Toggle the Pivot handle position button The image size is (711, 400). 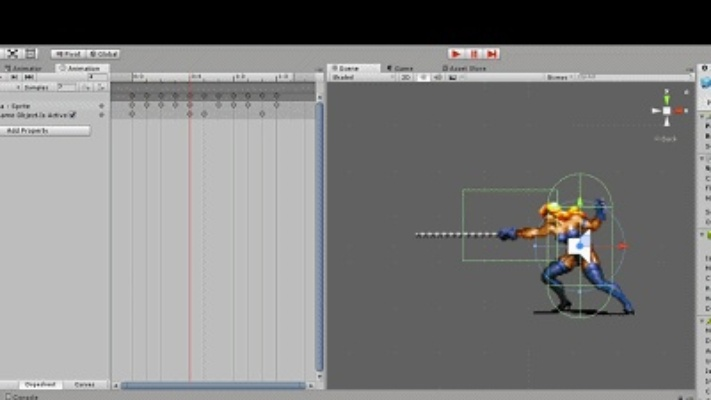click(68, 54)
